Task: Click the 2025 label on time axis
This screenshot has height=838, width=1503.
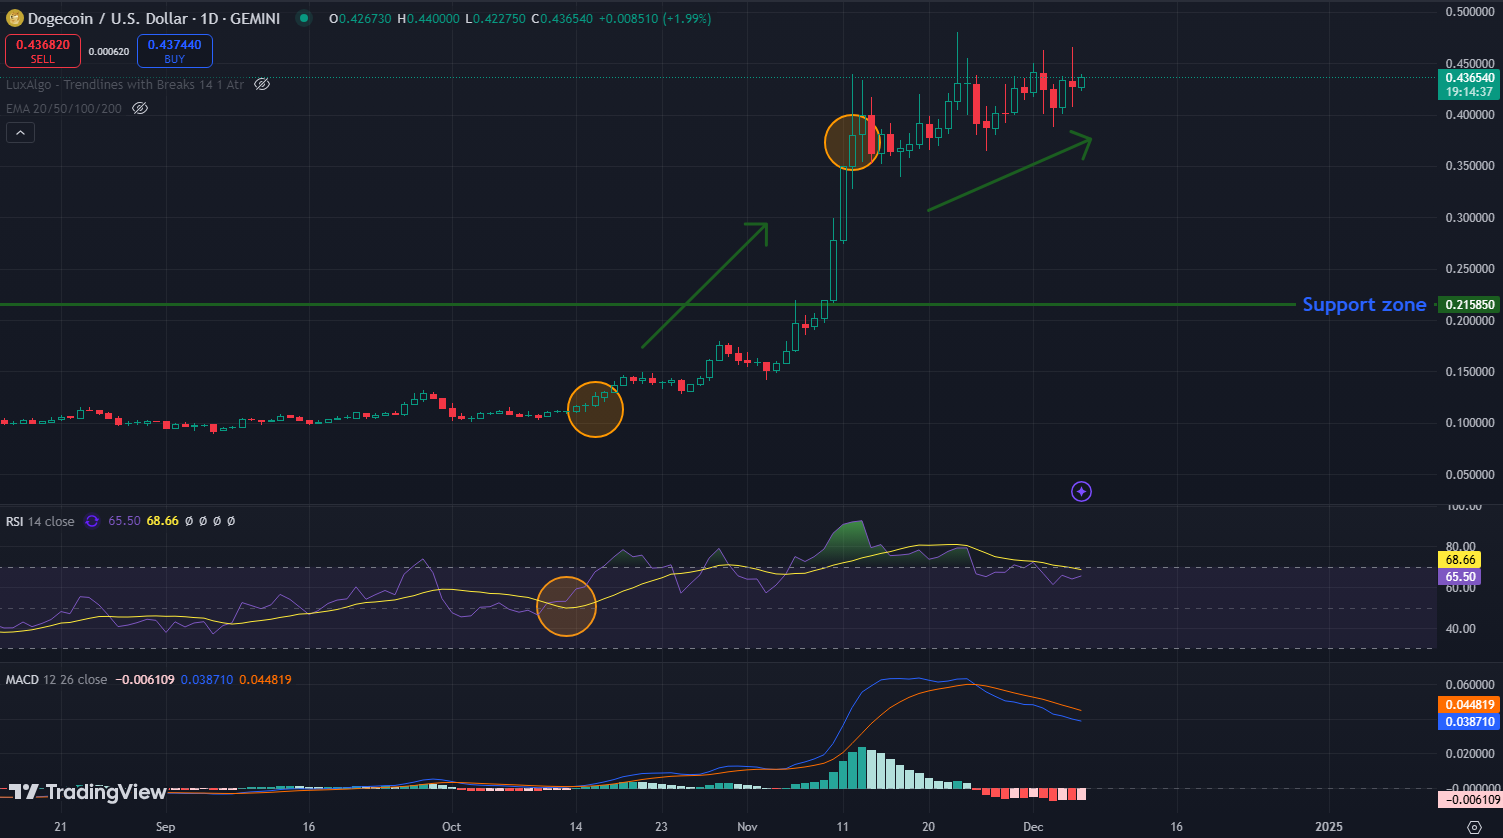Action: coord(1330,827)
